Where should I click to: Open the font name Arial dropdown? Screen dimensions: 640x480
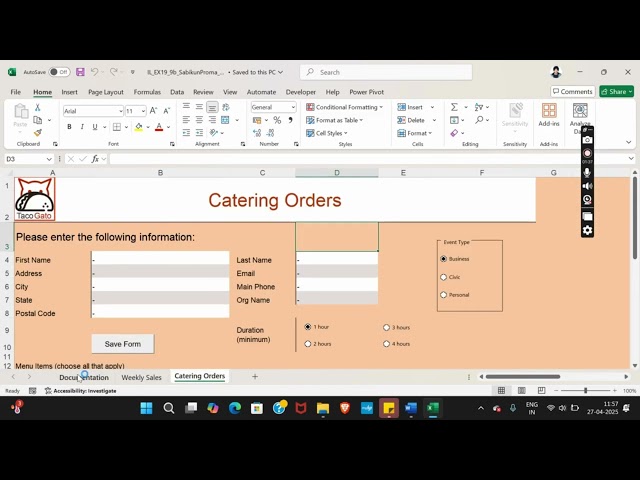tap(121, 111)
